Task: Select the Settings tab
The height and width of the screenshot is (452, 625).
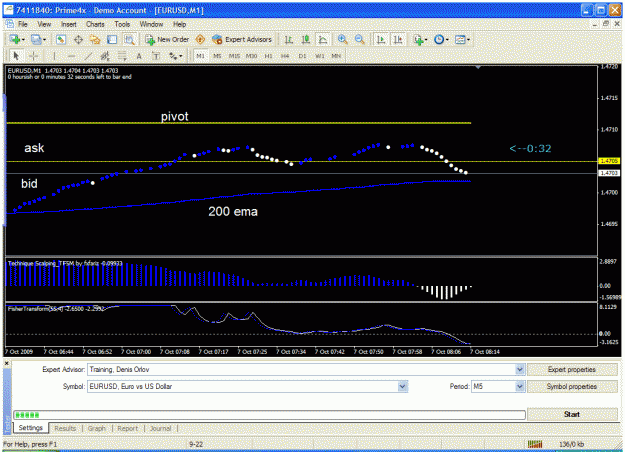Action: pos(31,428)
